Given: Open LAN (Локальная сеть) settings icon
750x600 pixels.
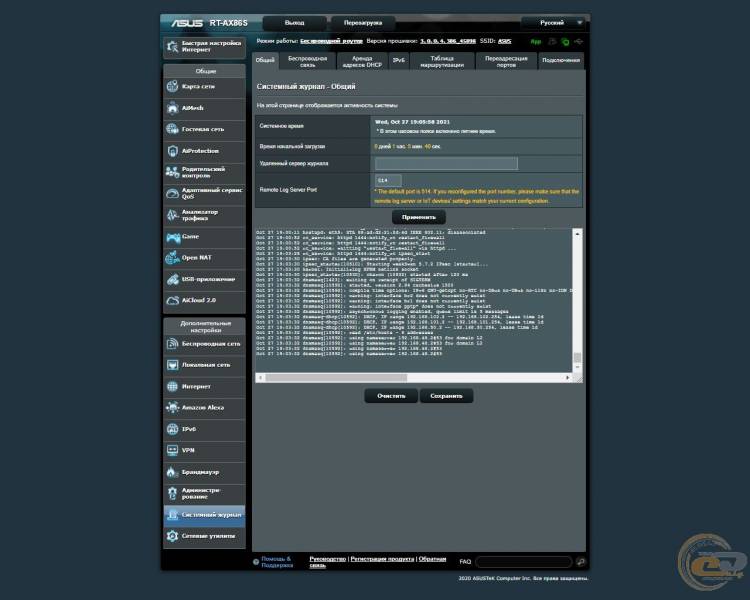Looking at the screenshot, I should pos(172,365).
